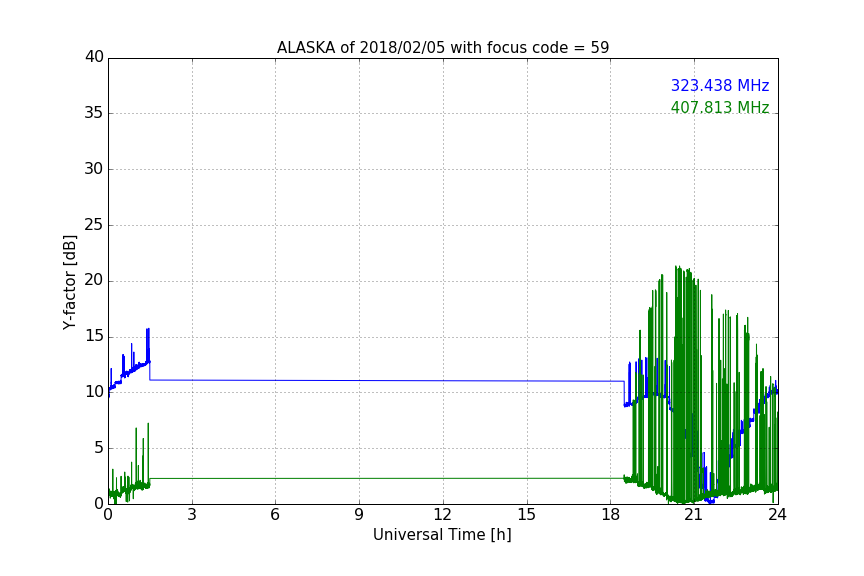Select the 407.813 MHz legend label
The image size is (864, 576).
[720, 107]
